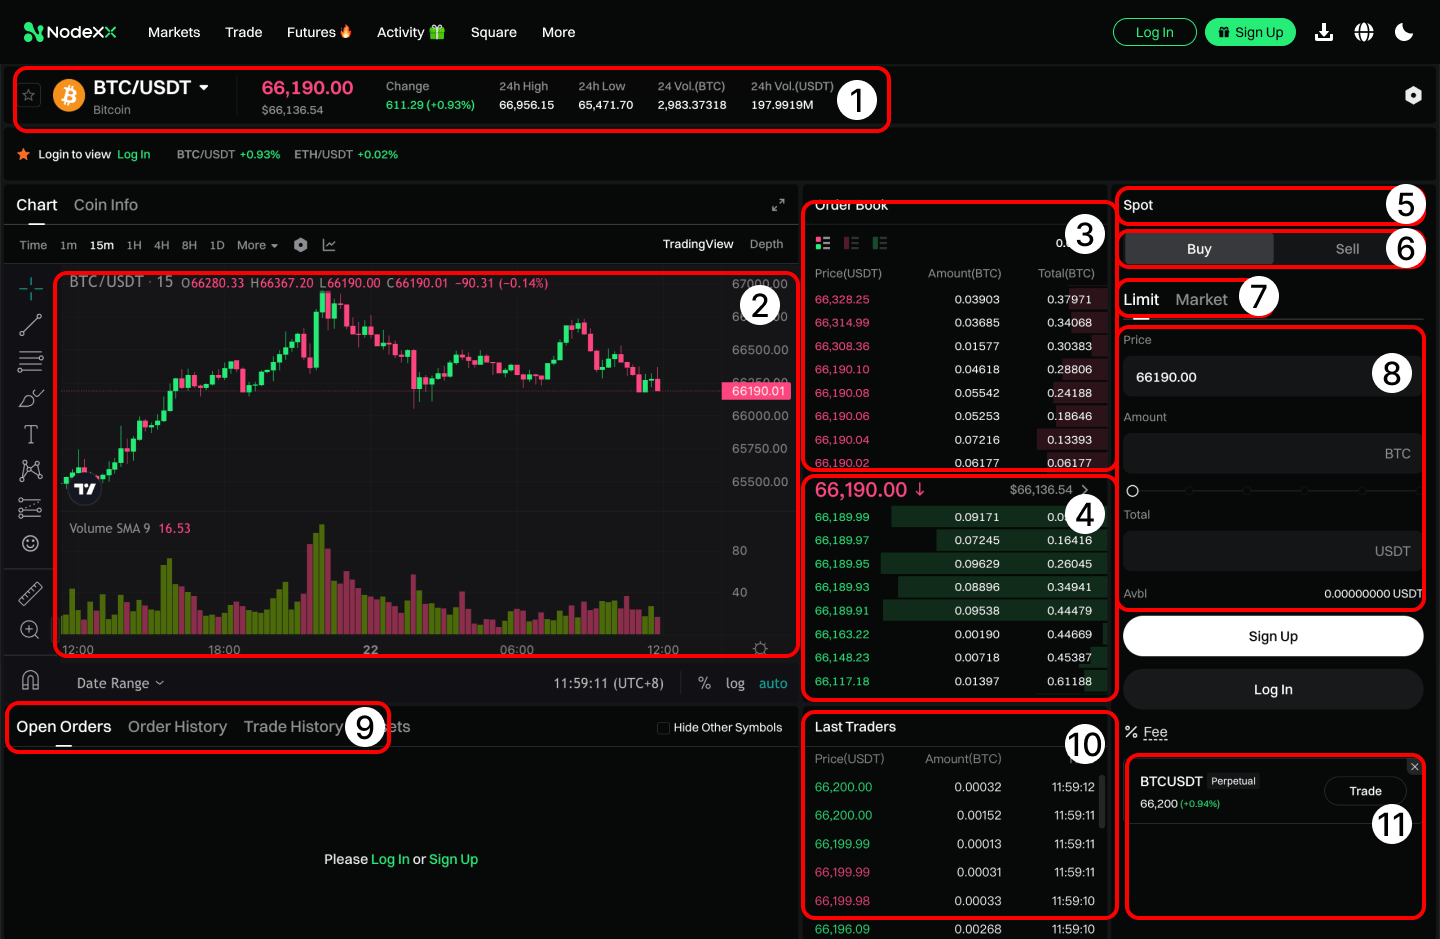The image size is (1440, 939).
Task: Click the NodeX logo in the header
Action: pos(70,32)
